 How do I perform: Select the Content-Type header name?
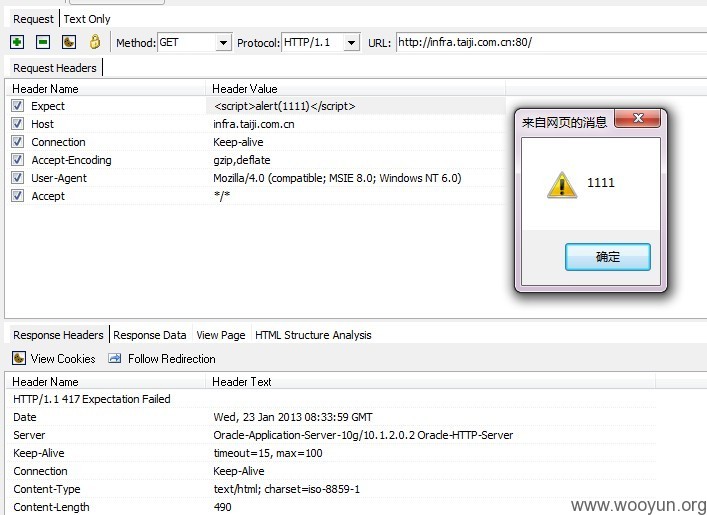pyautogui.click(x=46, y=489)
